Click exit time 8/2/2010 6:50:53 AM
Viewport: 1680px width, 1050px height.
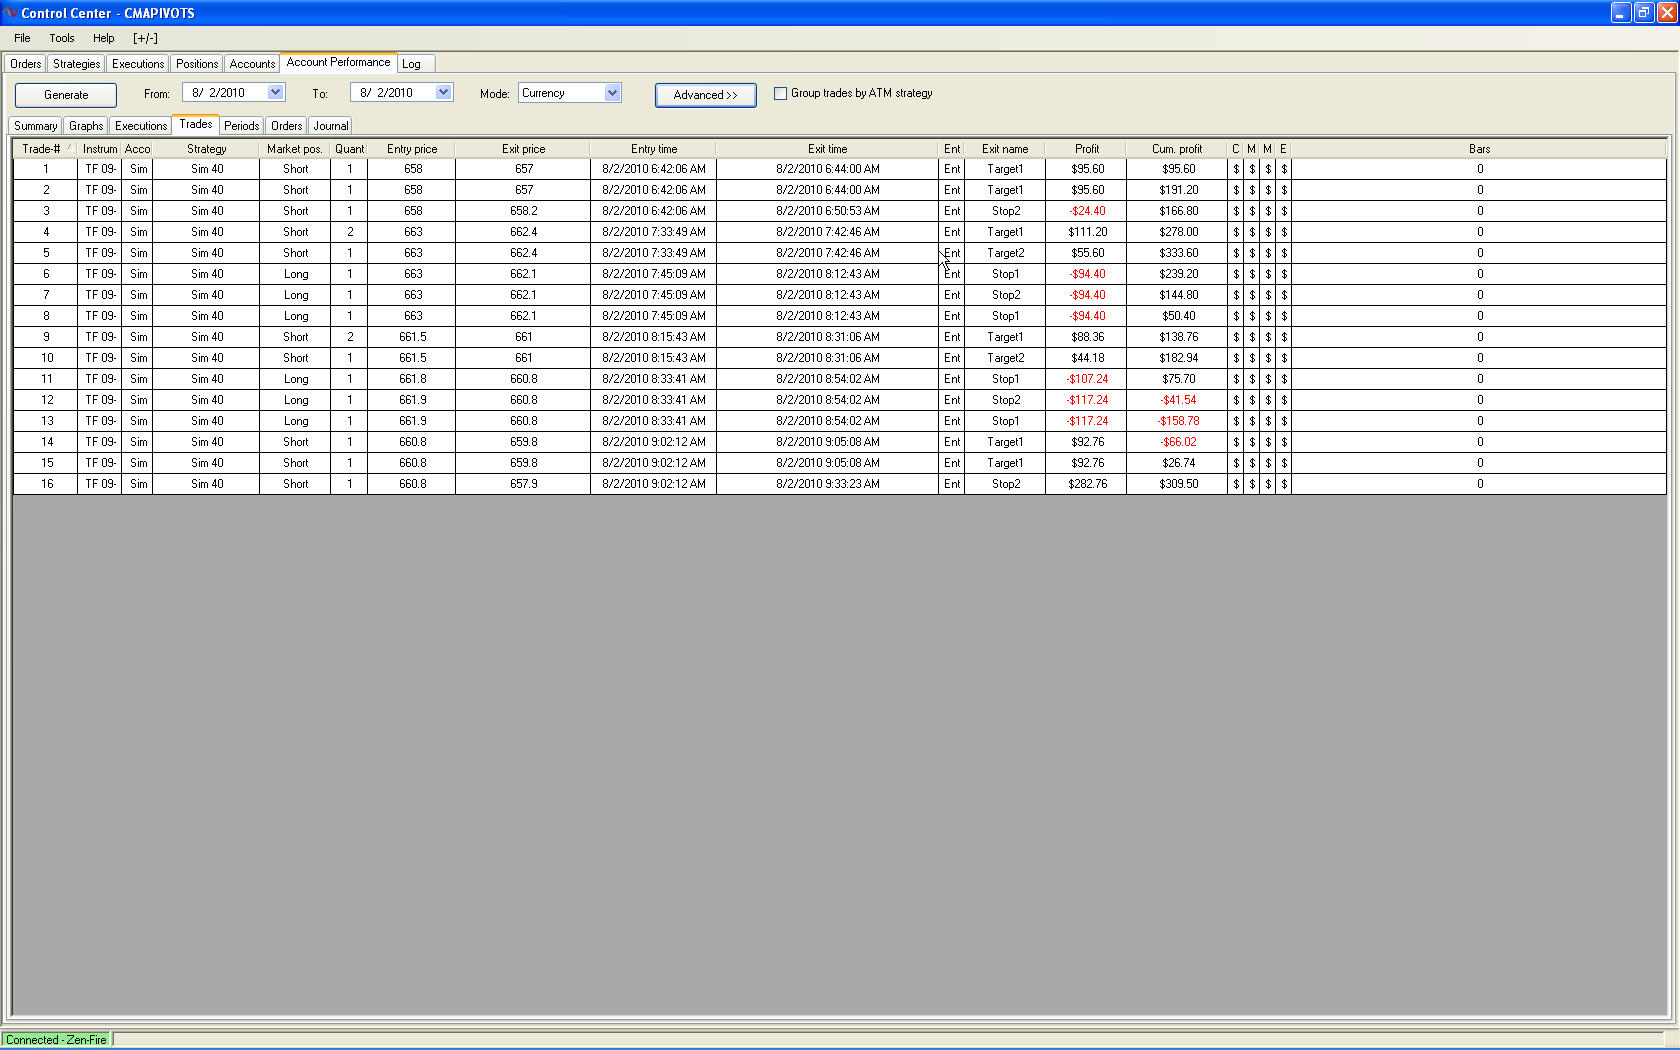point(828,211)
